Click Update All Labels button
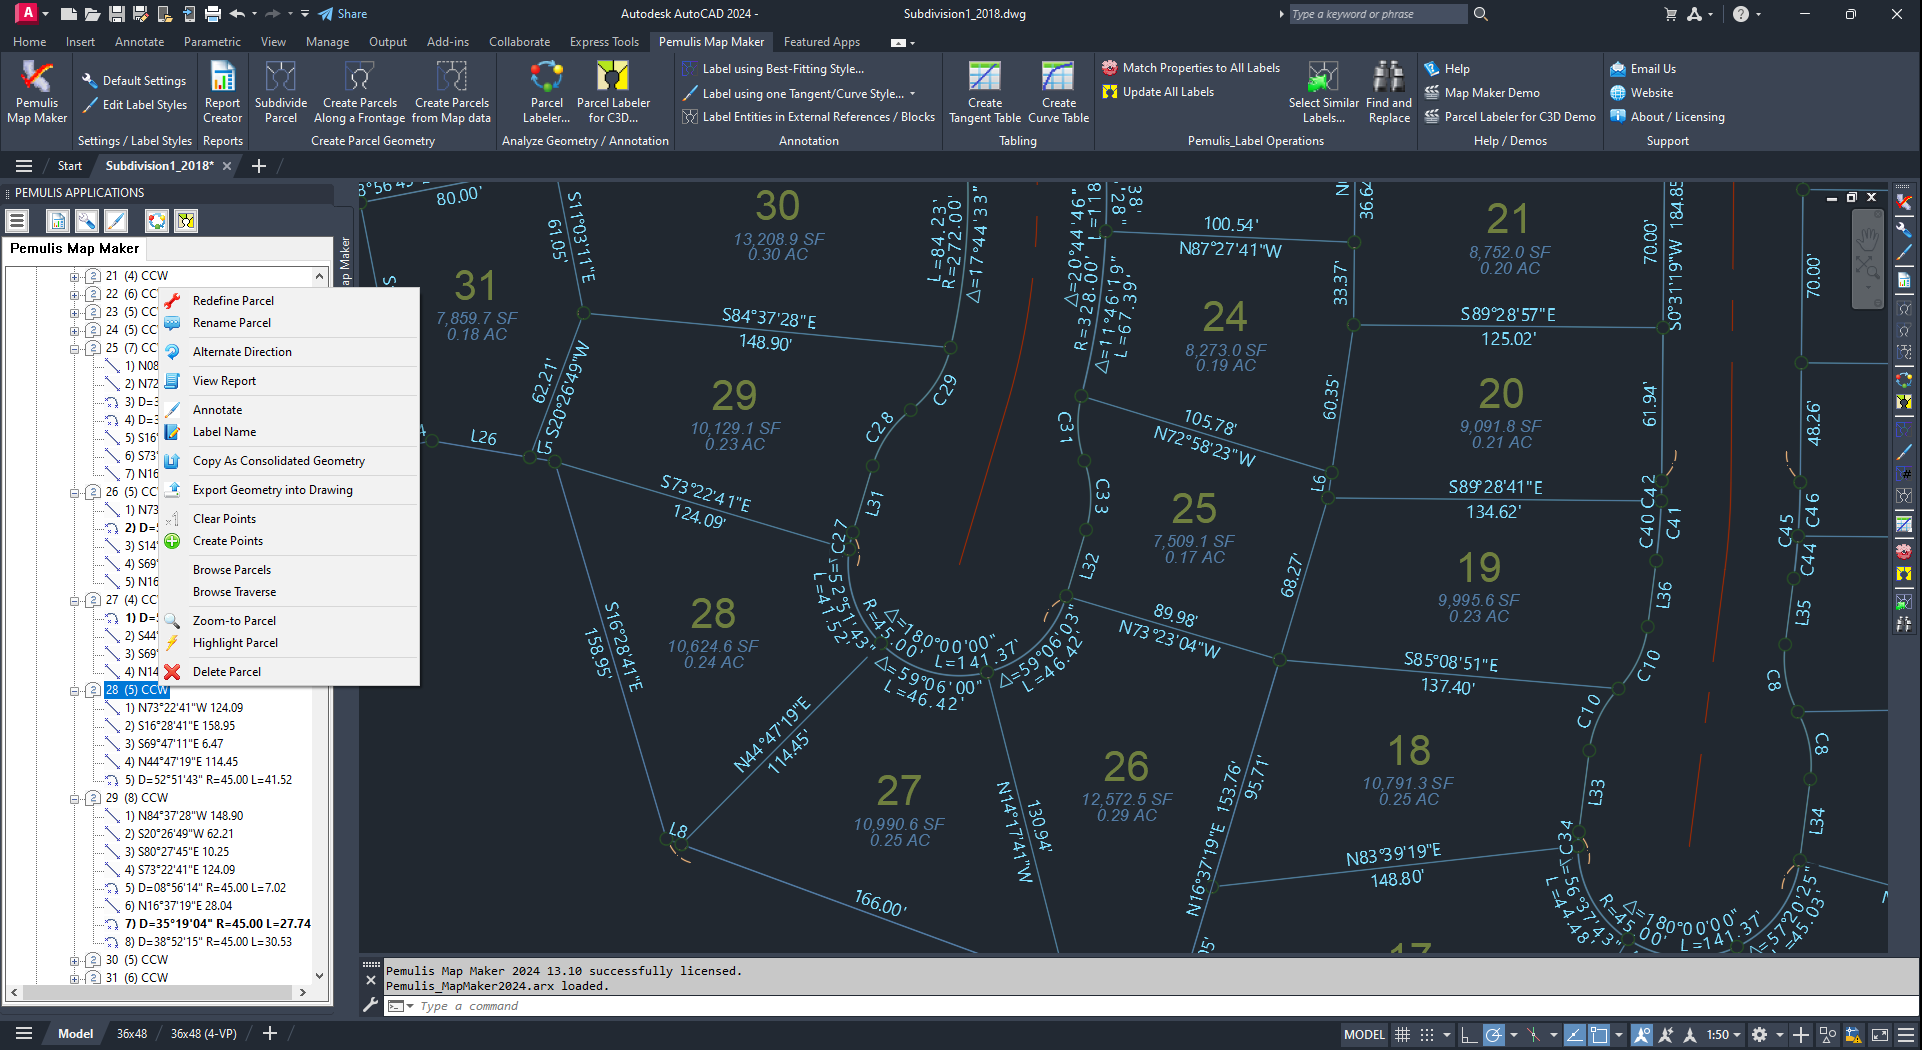This screenshot has width=1922, height=1050. point(1158,92)
